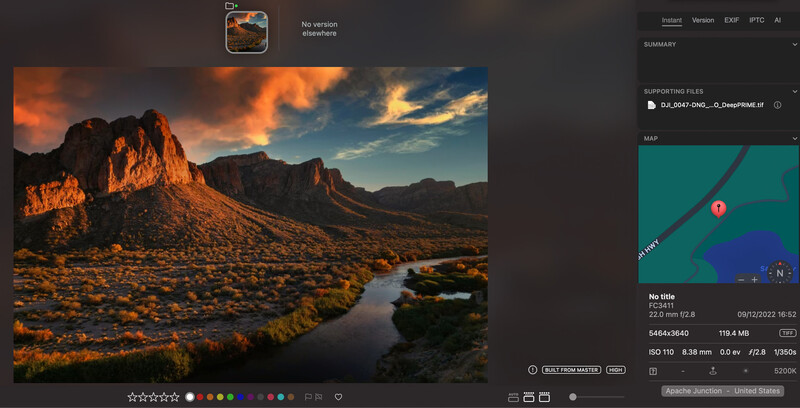Click the reject flag icon

click(x=319, y=397)
